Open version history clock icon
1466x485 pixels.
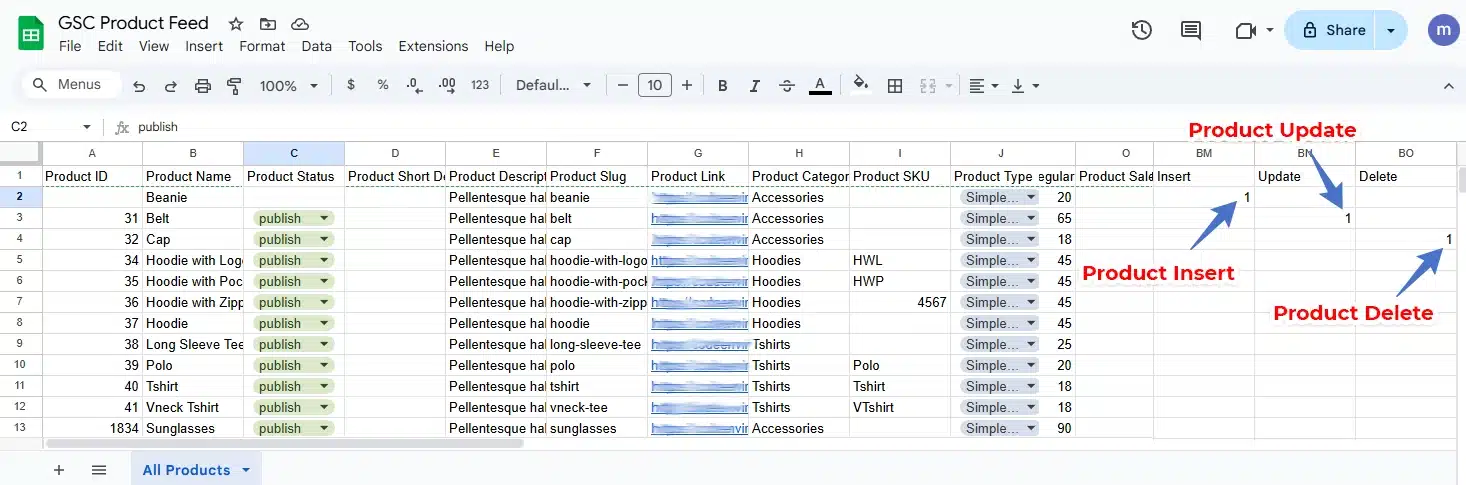point(1141,30)
